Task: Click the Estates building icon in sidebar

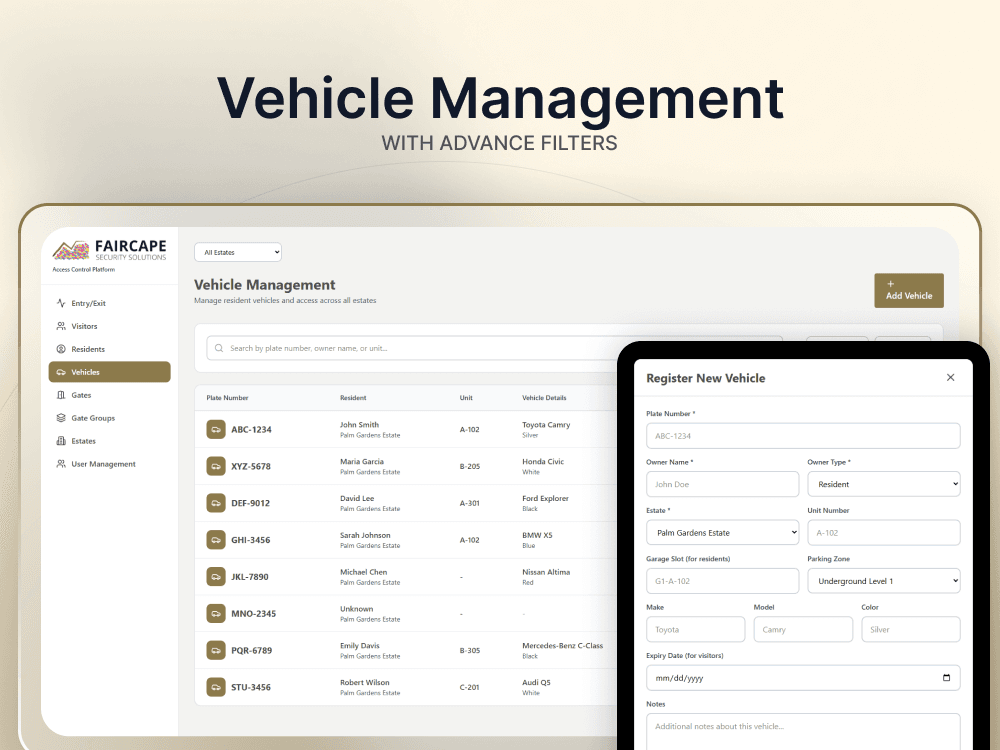Action: point(61,441)
